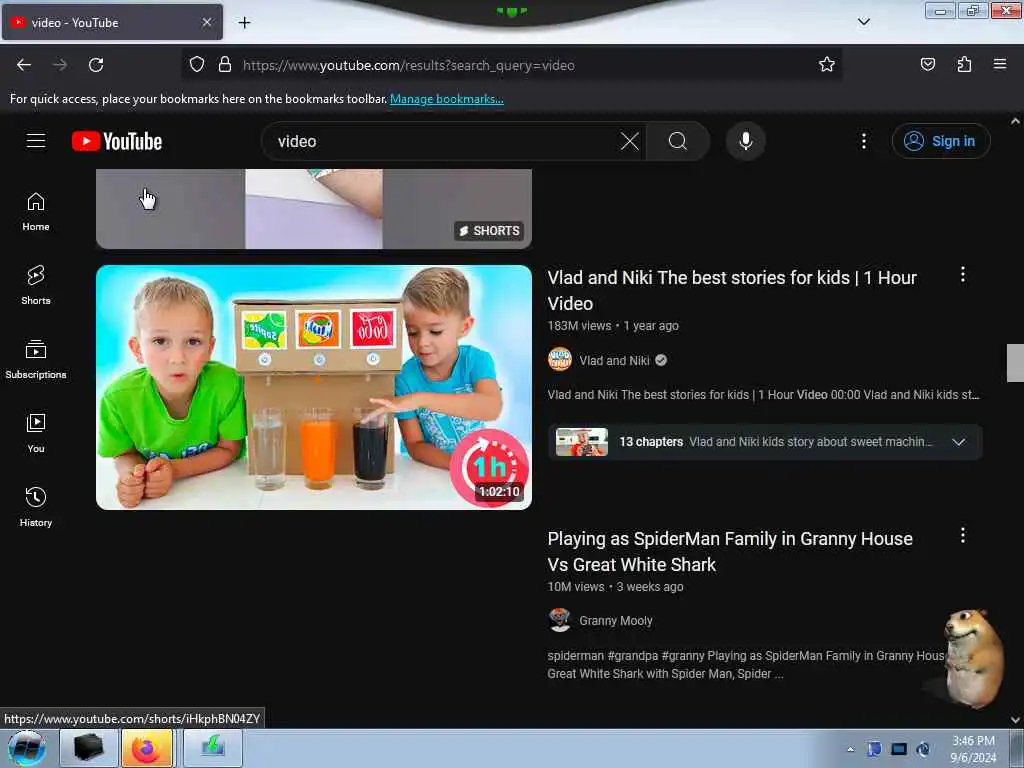Open 'Playing as SpiderMan Family' video title
Screen dimensions: 1024x768
tap(730, 552)
